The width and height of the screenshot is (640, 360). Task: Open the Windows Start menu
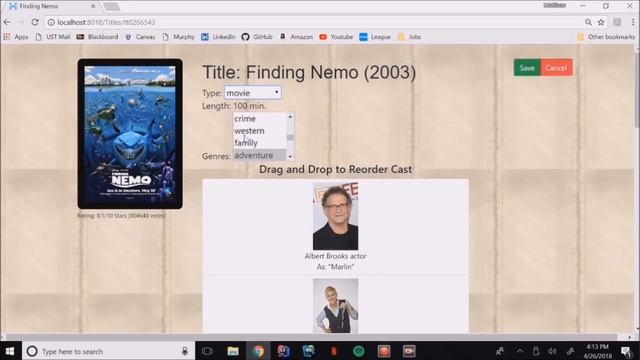(10, 351)
